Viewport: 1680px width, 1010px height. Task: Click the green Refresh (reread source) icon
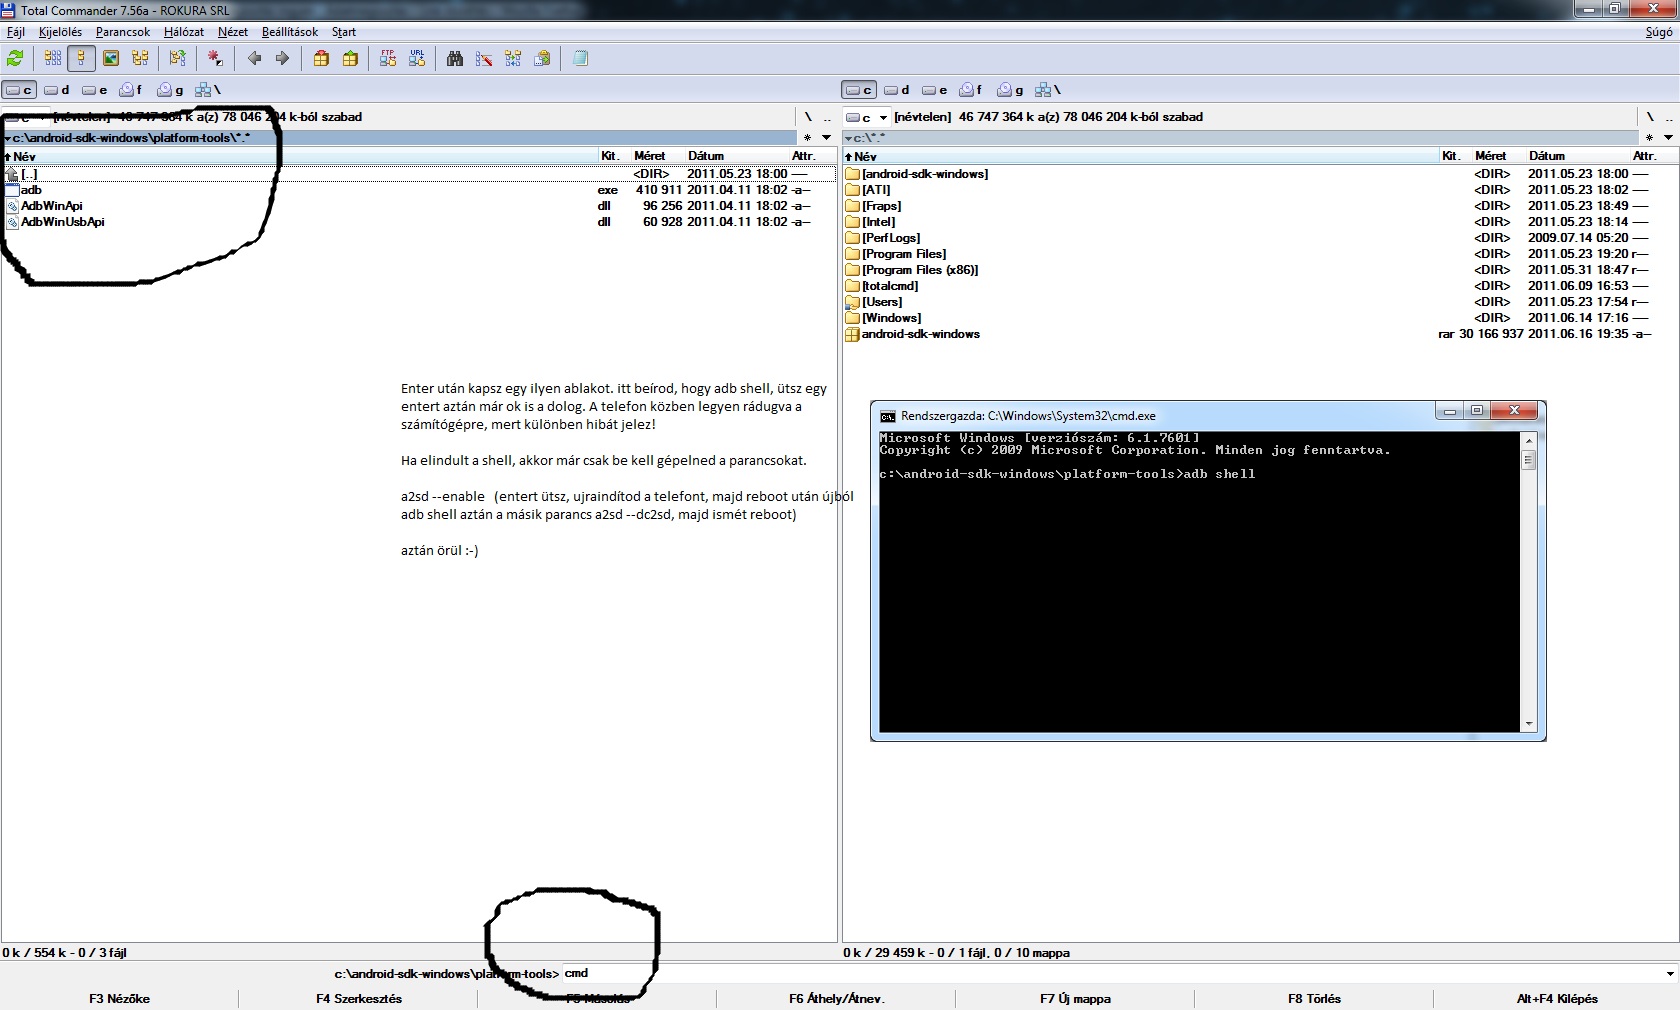tap(15, 59)
